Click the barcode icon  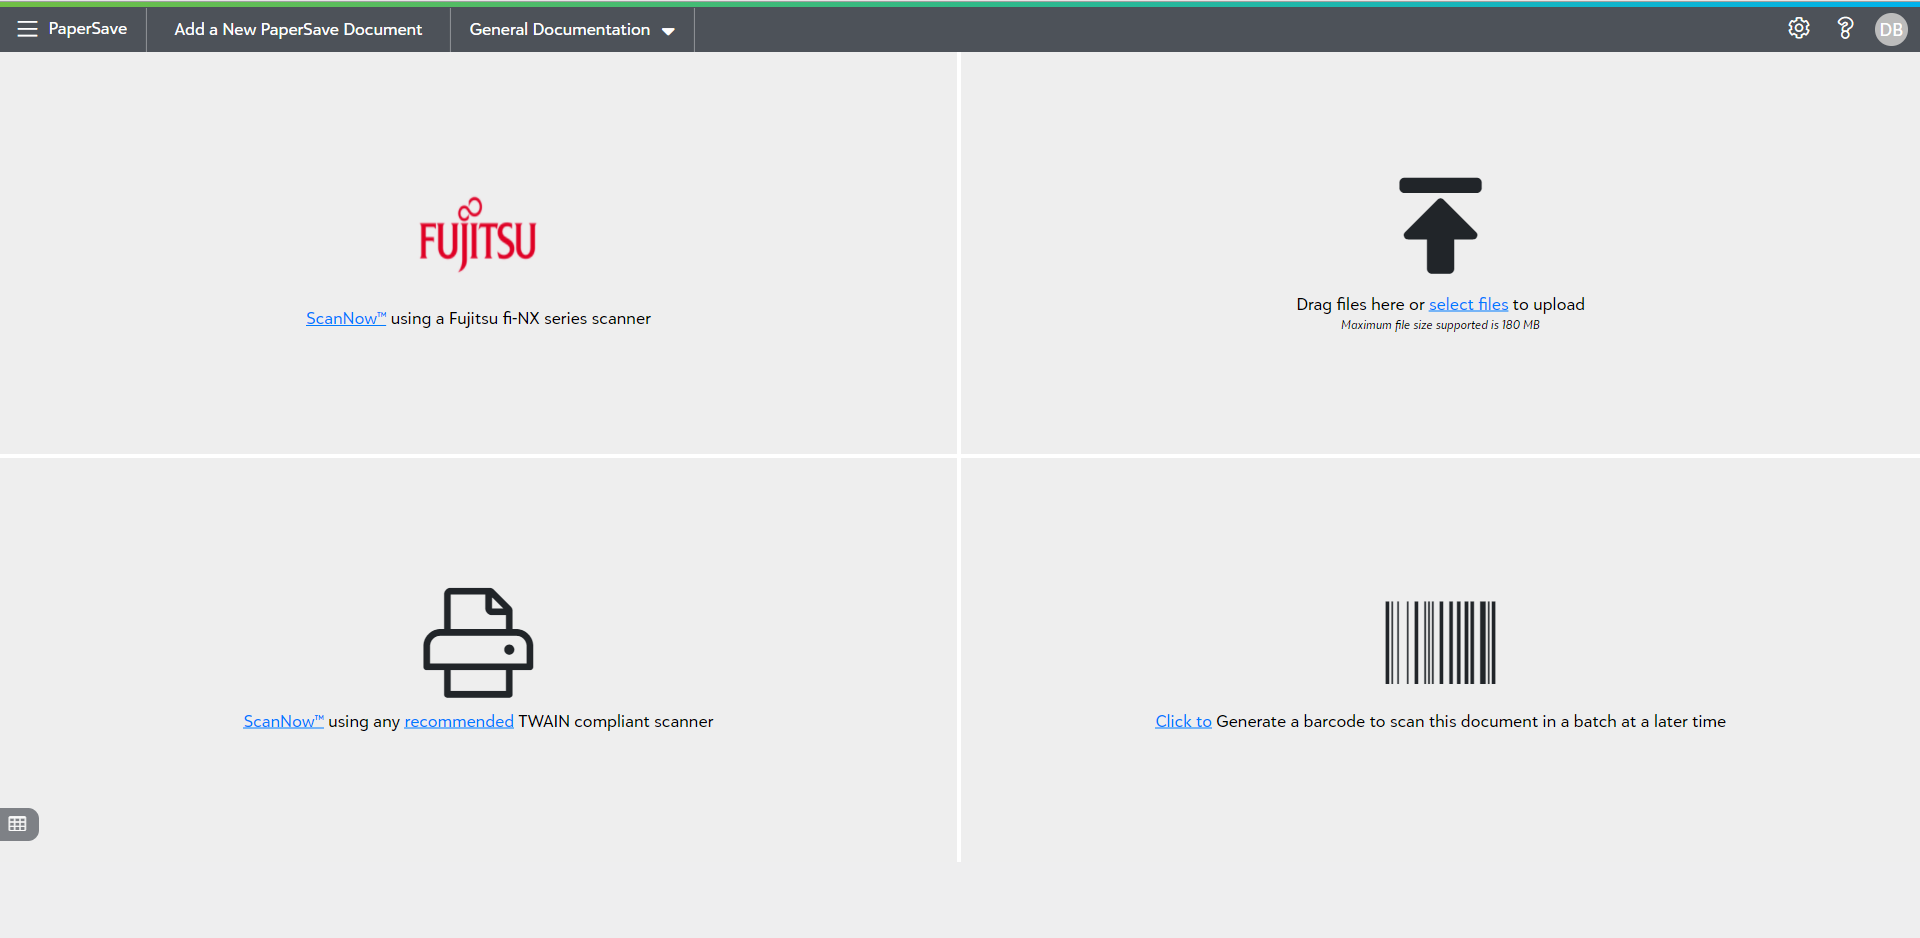(x=1440, y=642)
